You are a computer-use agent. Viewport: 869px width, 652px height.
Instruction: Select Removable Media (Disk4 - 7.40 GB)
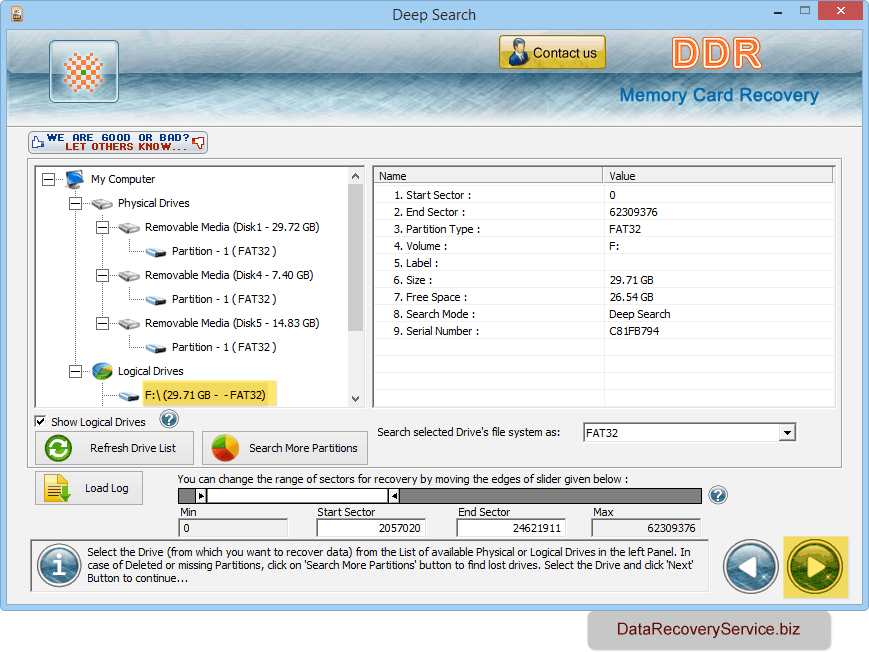229,276
